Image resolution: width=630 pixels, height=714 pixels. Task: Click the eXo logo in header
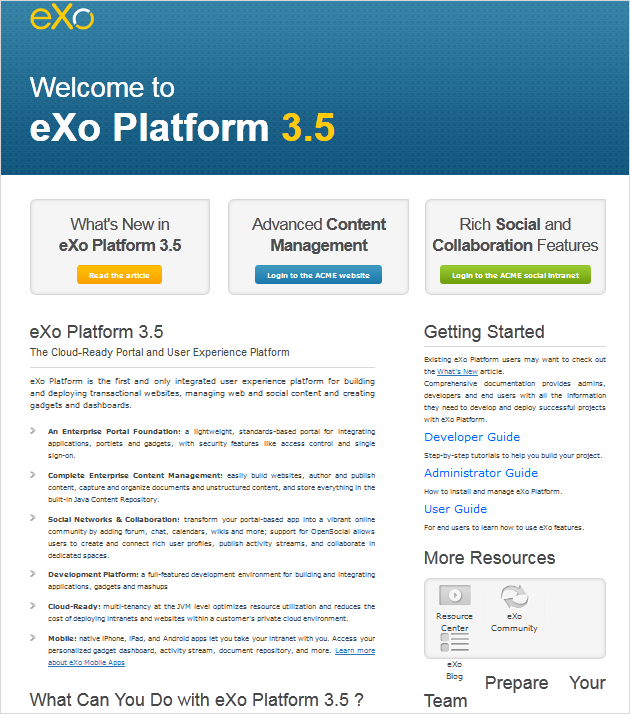tap(62, 18)
